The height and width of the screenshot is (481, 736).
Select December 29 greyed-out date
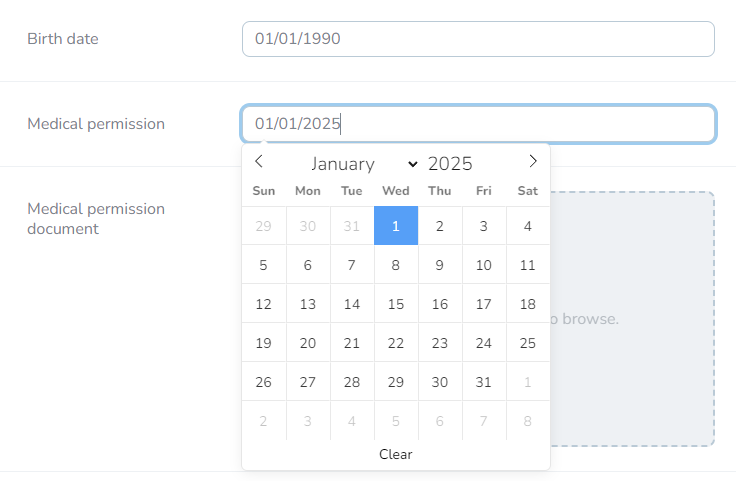264,226
